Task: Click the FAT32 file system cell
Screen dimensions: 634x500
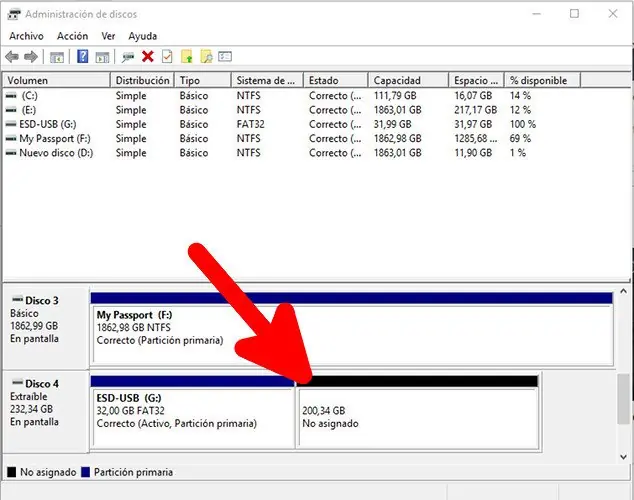Action: [250, 124]
